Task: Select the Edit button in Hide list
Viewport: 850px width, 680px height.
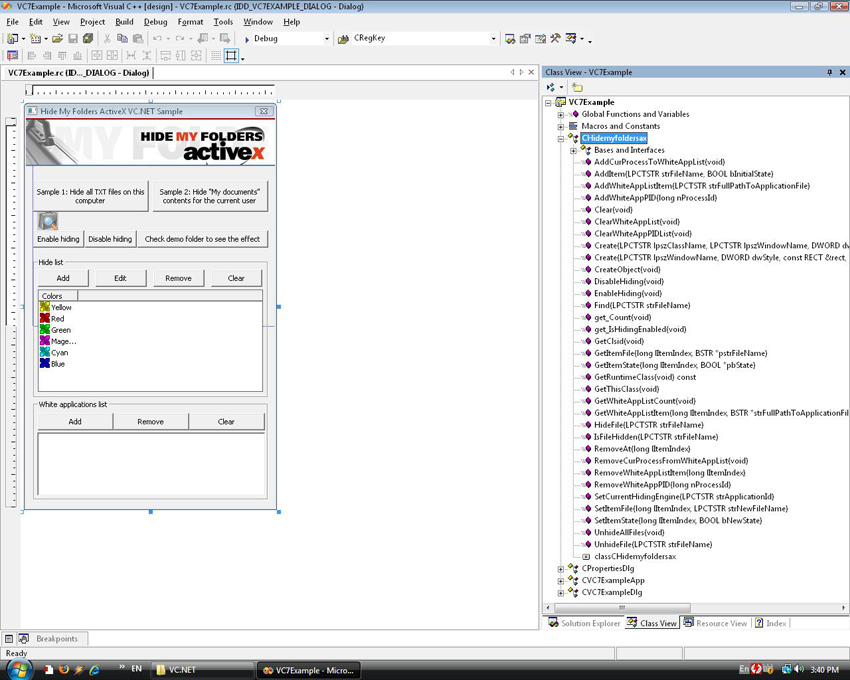Action: 120,278
